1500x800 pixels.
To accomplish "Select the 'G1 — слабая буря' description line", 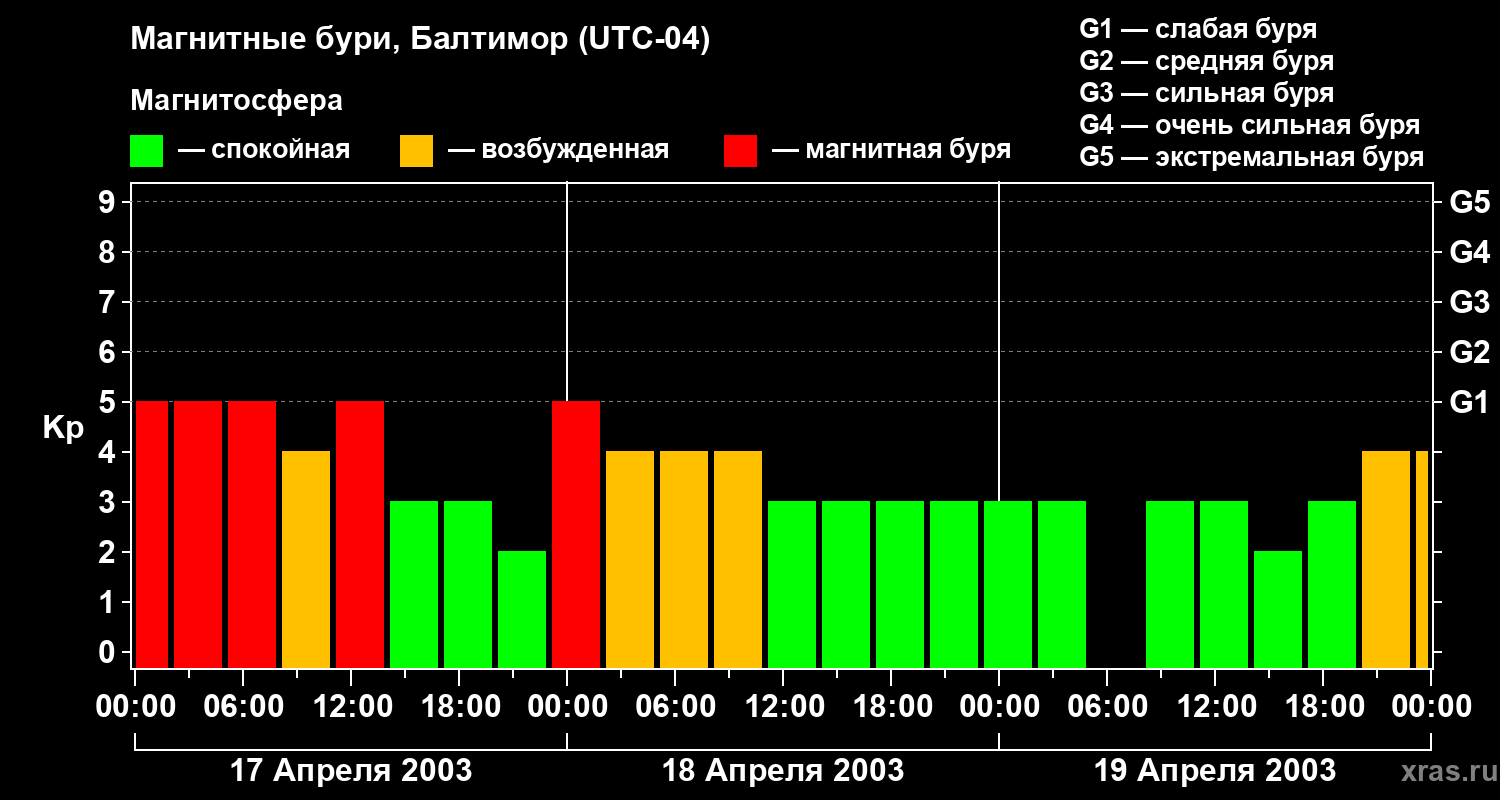I will coord(1198,29).
